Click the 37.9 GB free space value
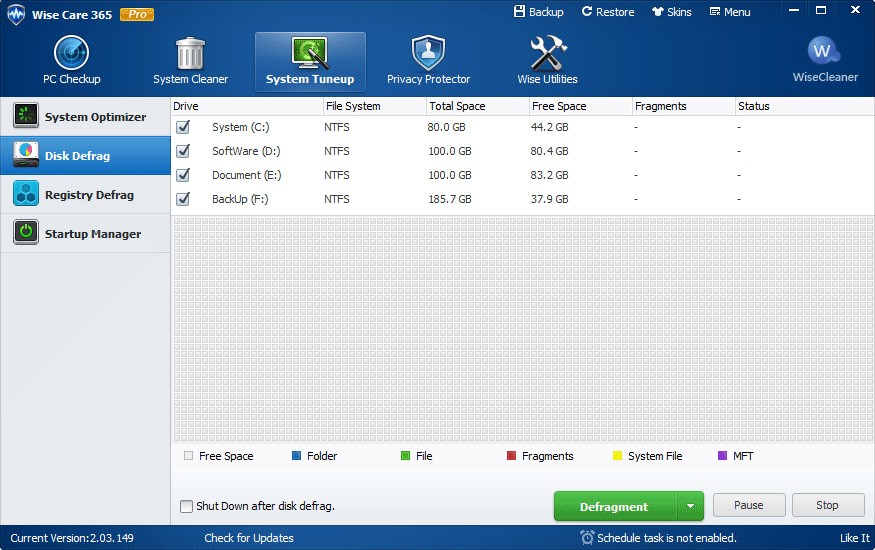This screenshot has width=875, height=550. 550,199
